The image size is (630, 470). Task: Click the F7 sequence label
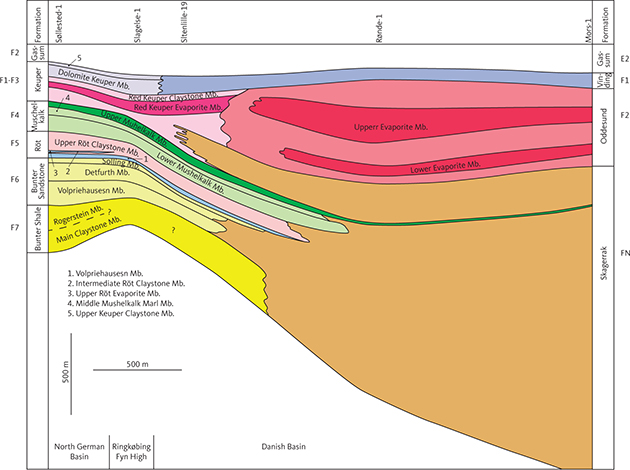coord(14,228)
